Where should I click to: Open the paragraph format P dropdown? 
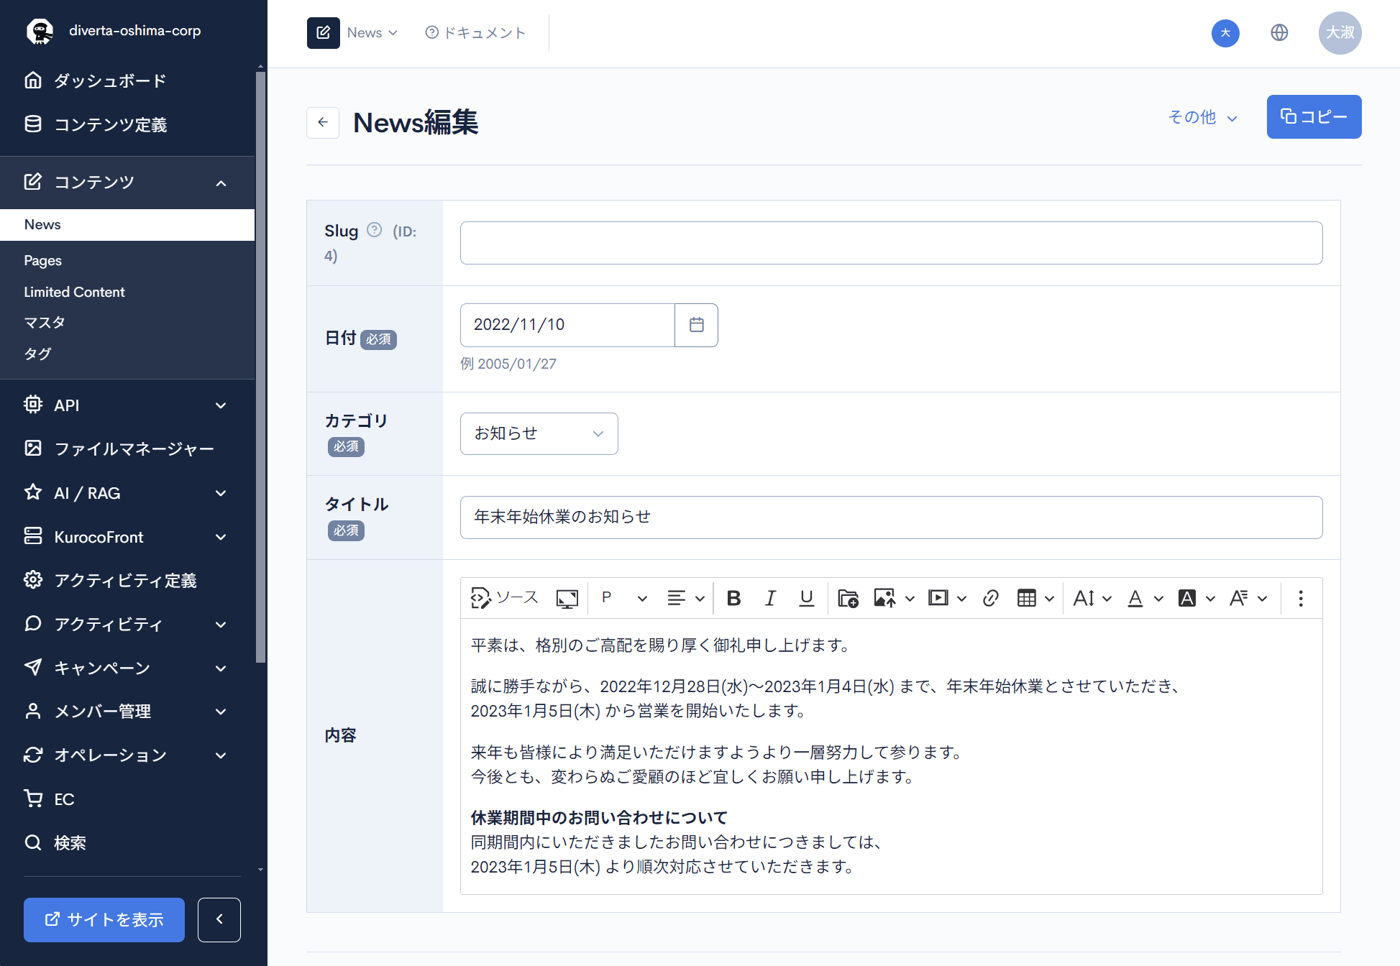(623, 598)
